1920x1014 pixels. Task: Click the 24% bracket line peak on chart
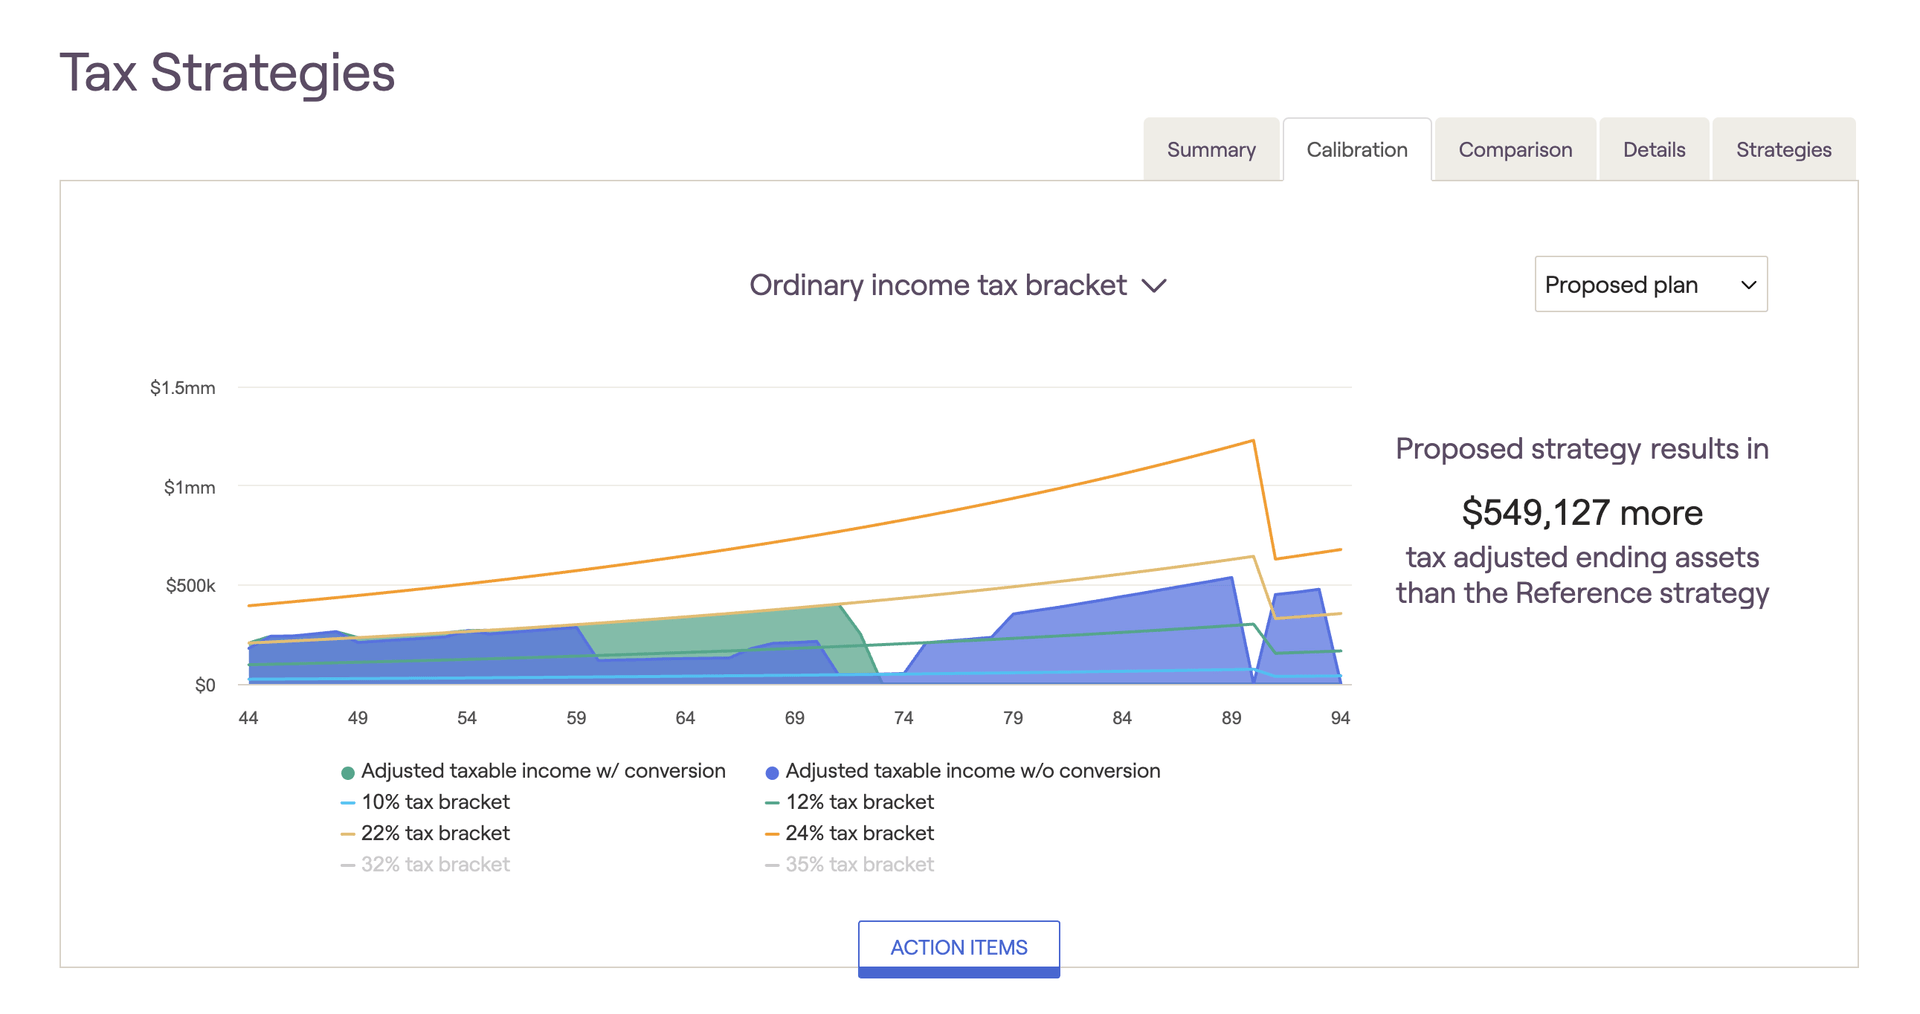pos(1253,441)
